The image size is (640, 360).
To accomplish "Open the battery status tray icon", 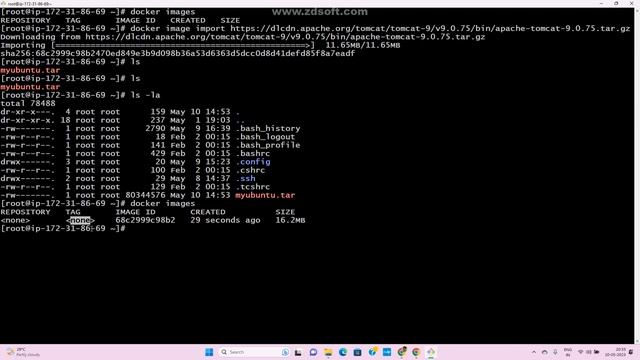I will point(596,352).
